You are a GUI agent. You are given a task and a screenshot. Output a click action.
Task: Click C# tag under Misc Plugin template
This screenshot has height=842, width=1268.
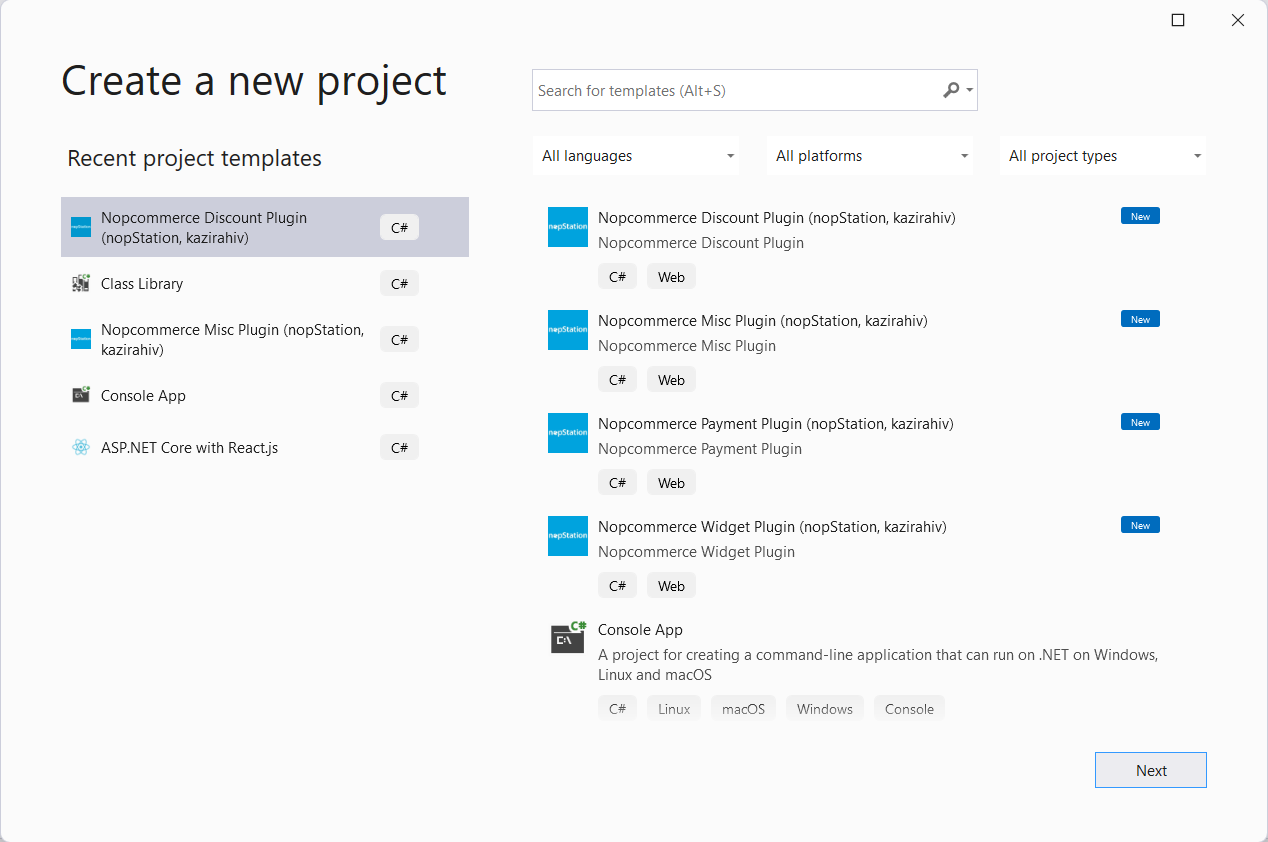click(617, 380)
